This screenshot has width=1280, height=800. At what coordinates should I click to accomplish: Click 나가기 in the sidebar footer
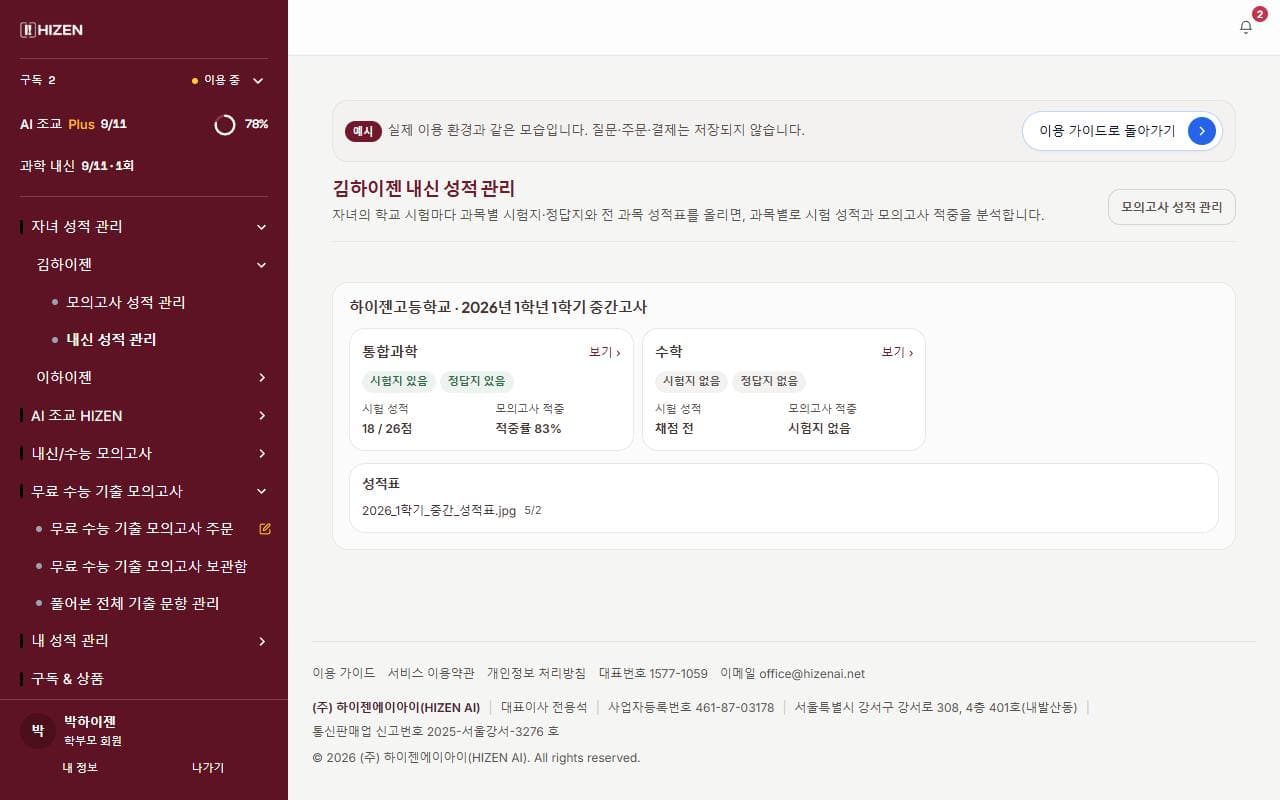[208, 767]
